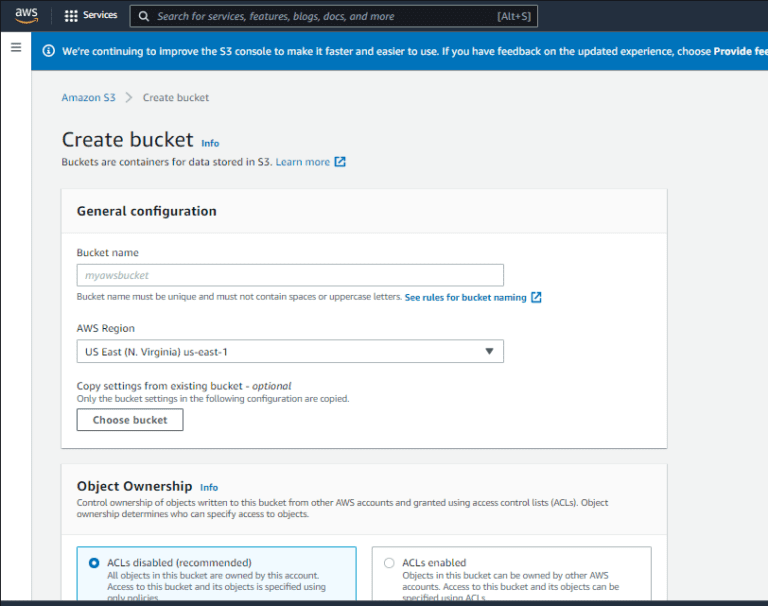Open the Learn more link
768x606 pixels.
coord(302,162)
